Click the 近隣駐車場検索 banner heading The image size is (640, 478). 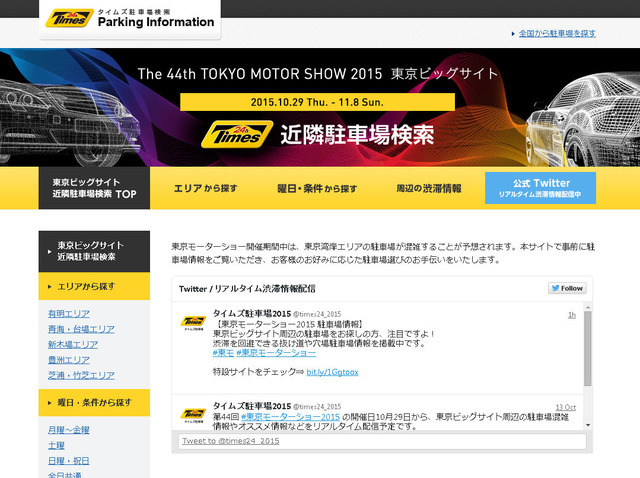(357, 135)
